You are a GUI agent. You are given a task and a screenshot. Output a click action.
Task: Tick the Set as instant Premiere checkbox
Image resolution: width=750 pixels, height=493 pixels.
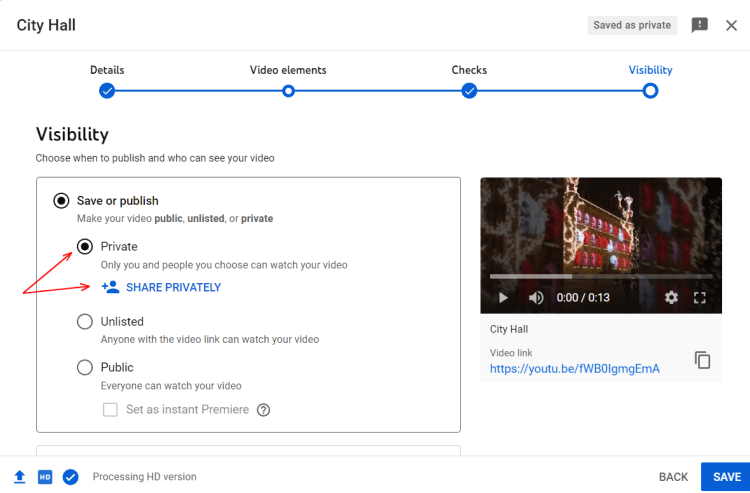tap(110, 409)
